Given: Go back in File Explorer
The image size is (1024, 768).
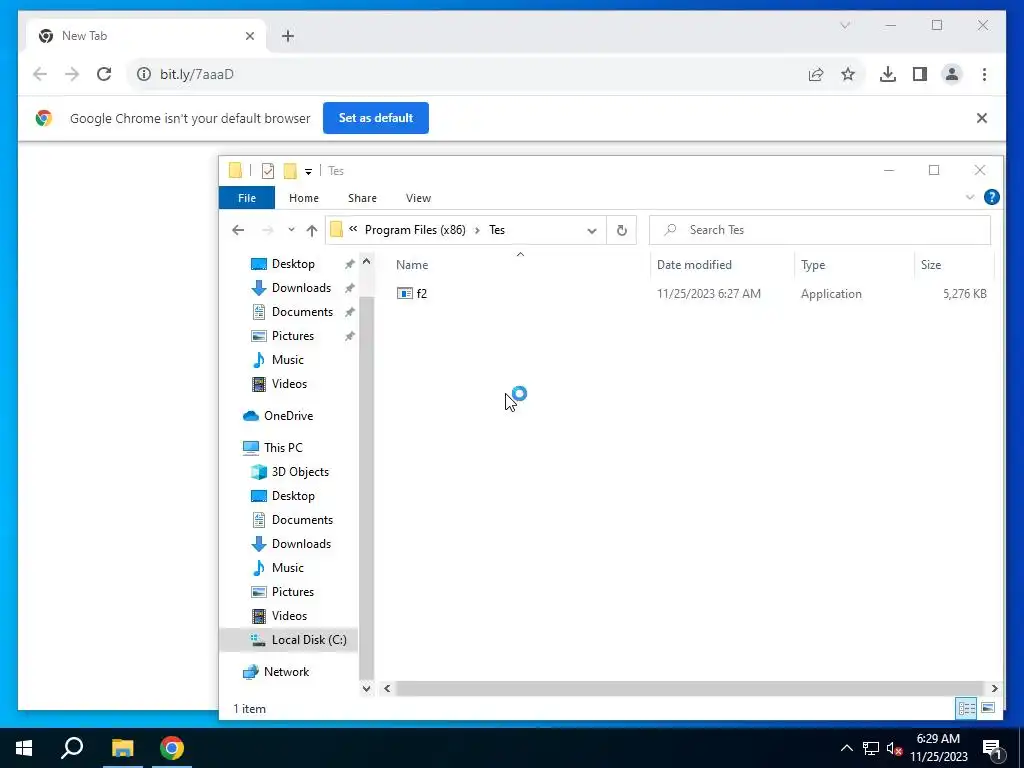Looking at the screenshot, I should [x=238, y=230].
